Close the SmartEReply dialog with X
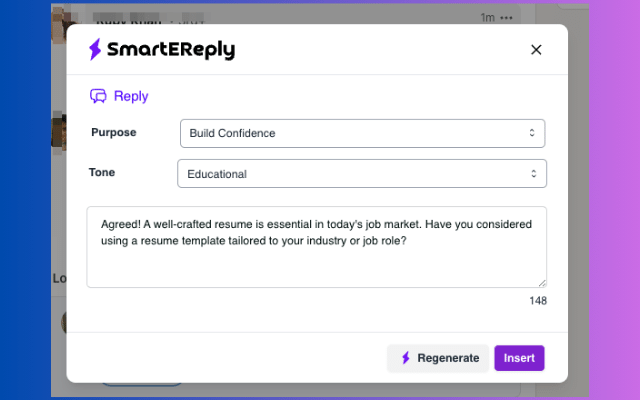This screenshot has height=400, width=640. [x=536, y=50]
